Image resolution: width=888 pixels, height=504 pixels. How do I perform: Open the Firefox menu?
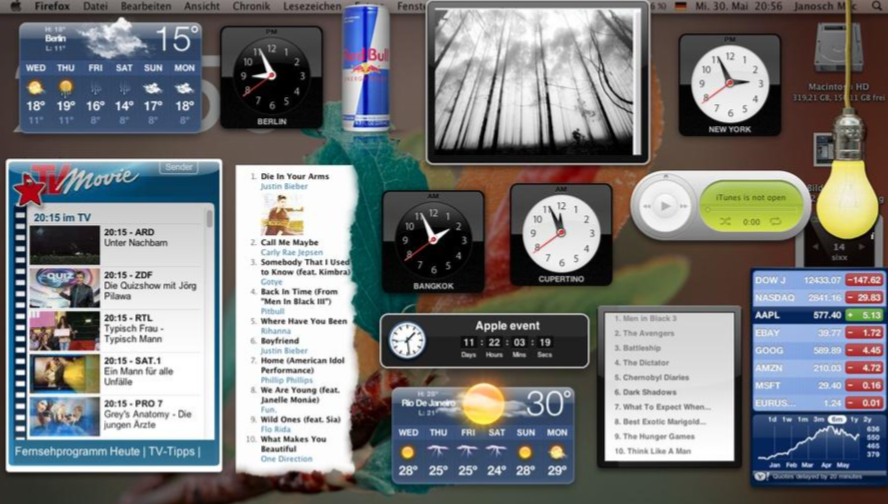52,6
